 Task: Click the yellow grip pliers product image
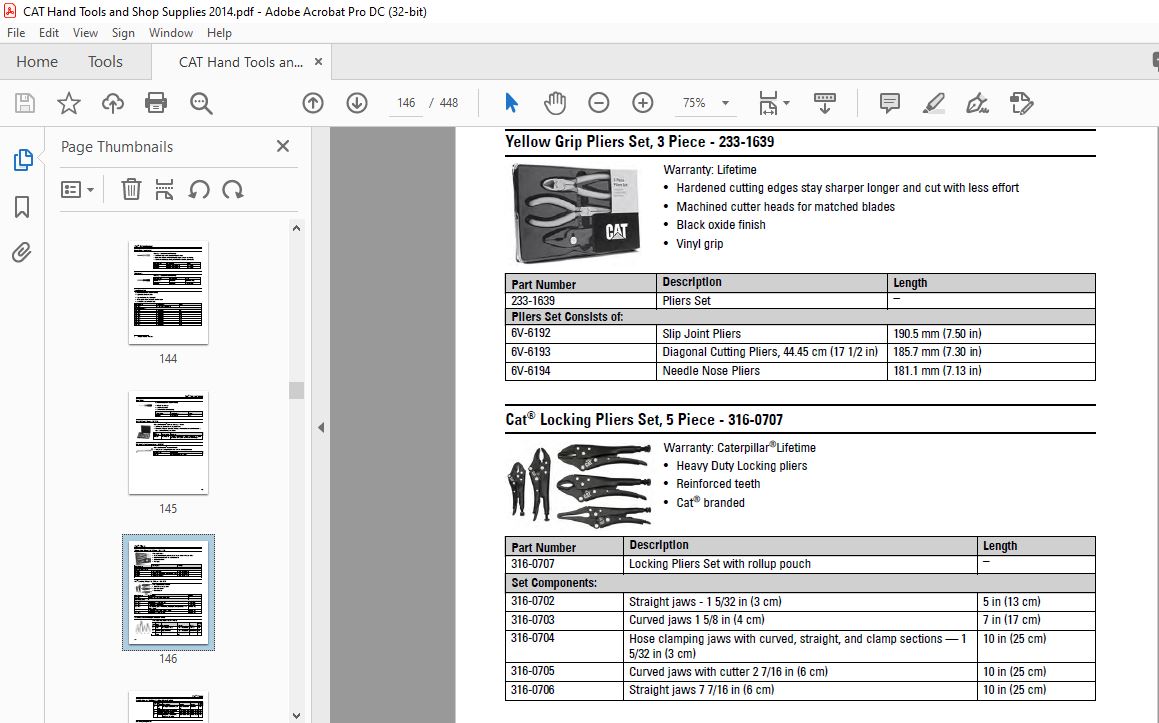coord(576,214)
